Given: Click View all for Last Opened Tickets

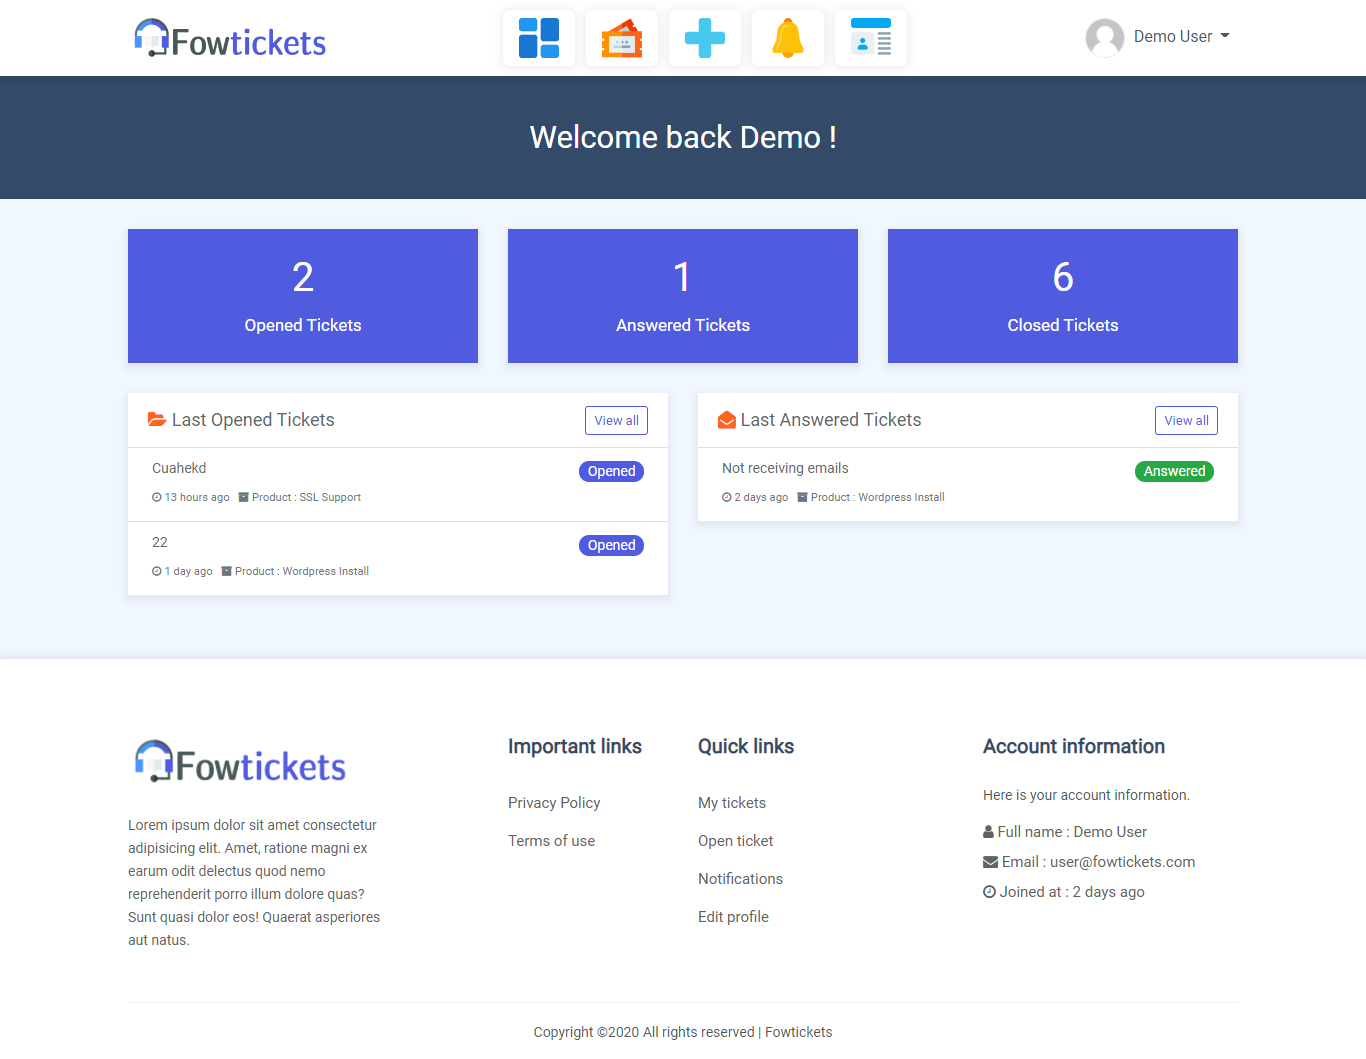Looking at the screenshot, I should (x=616, y=420).
